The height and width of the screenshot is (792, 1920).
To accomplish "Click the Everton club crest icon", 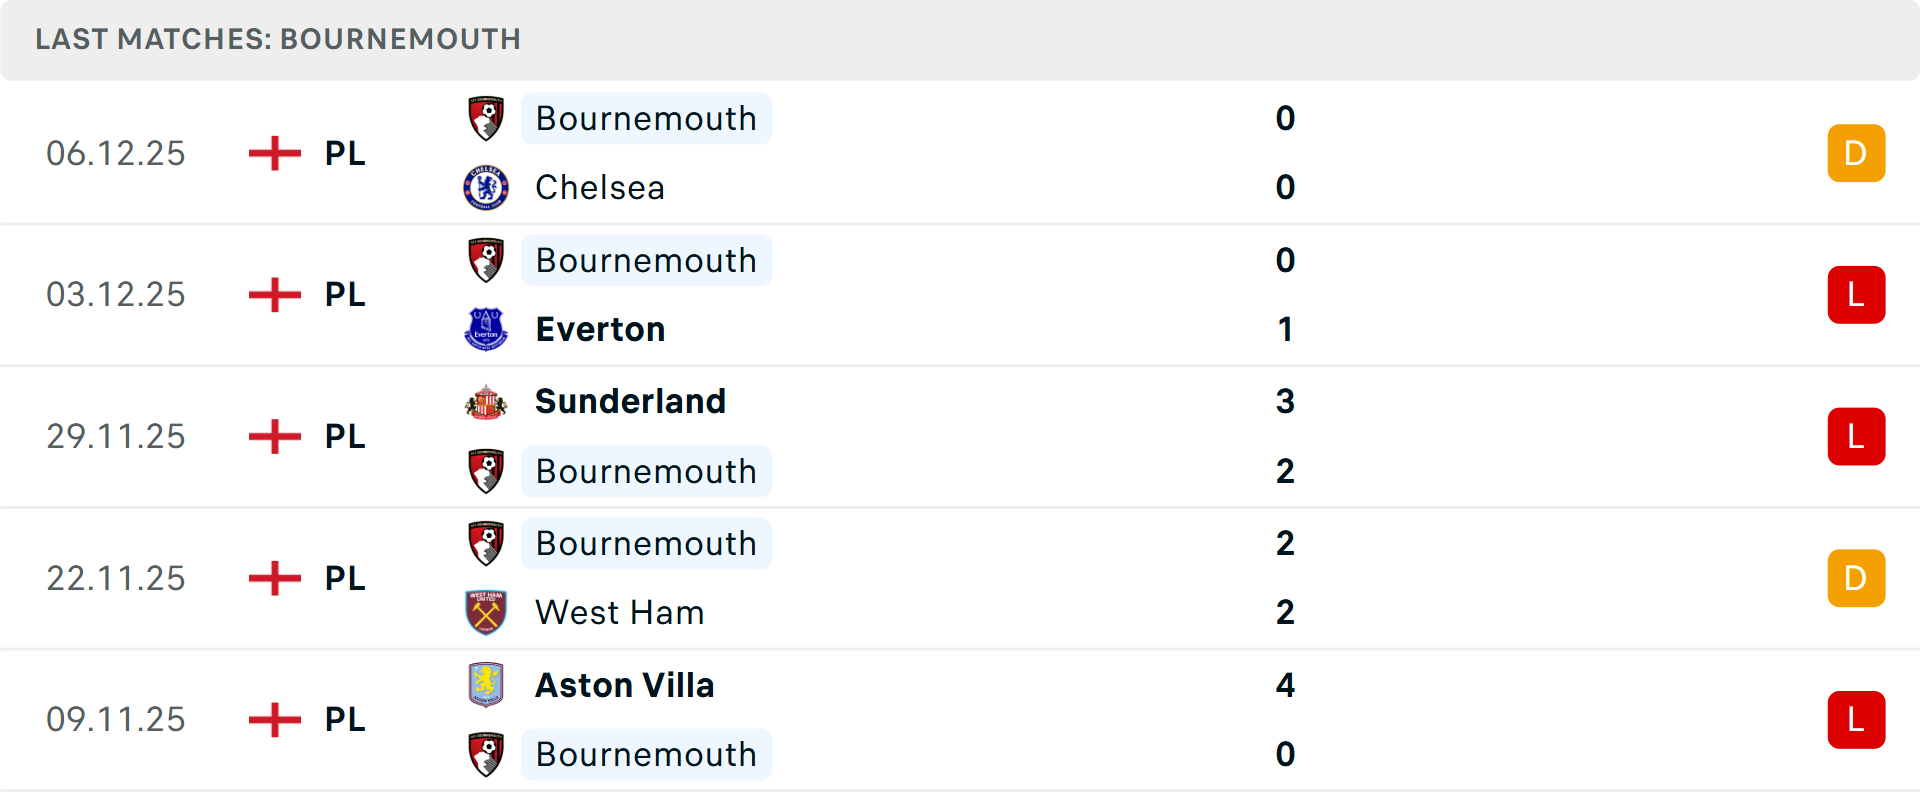I will pyautogui.click(x=486, y=329).
